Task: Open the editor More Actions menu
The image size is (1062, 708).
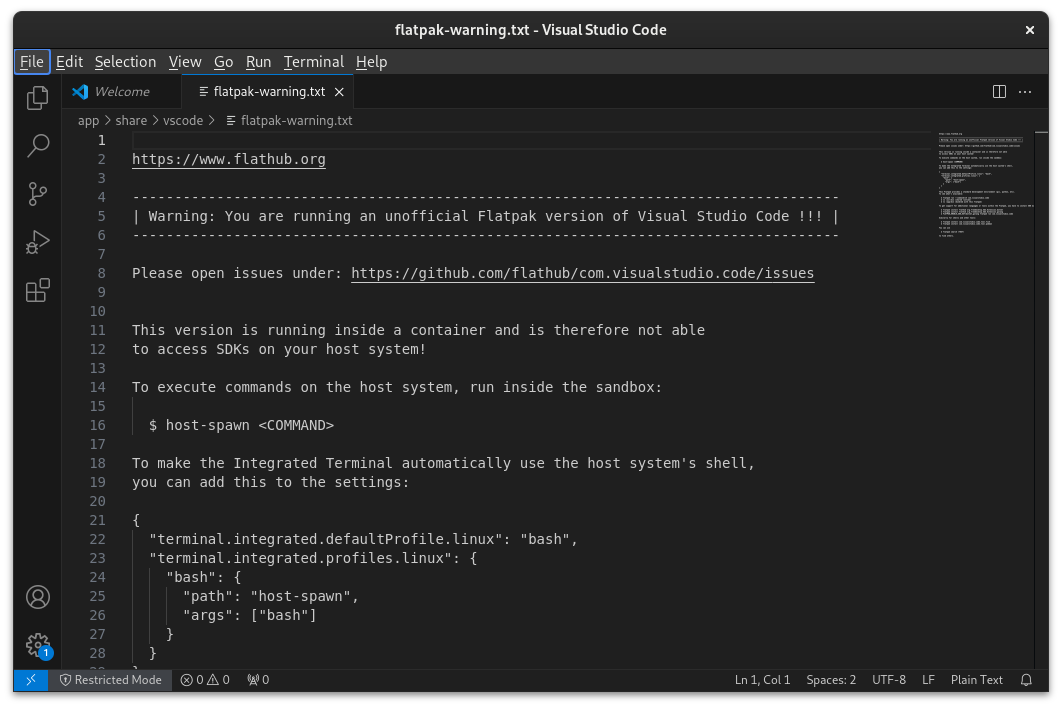Action: click(1025, 91)
